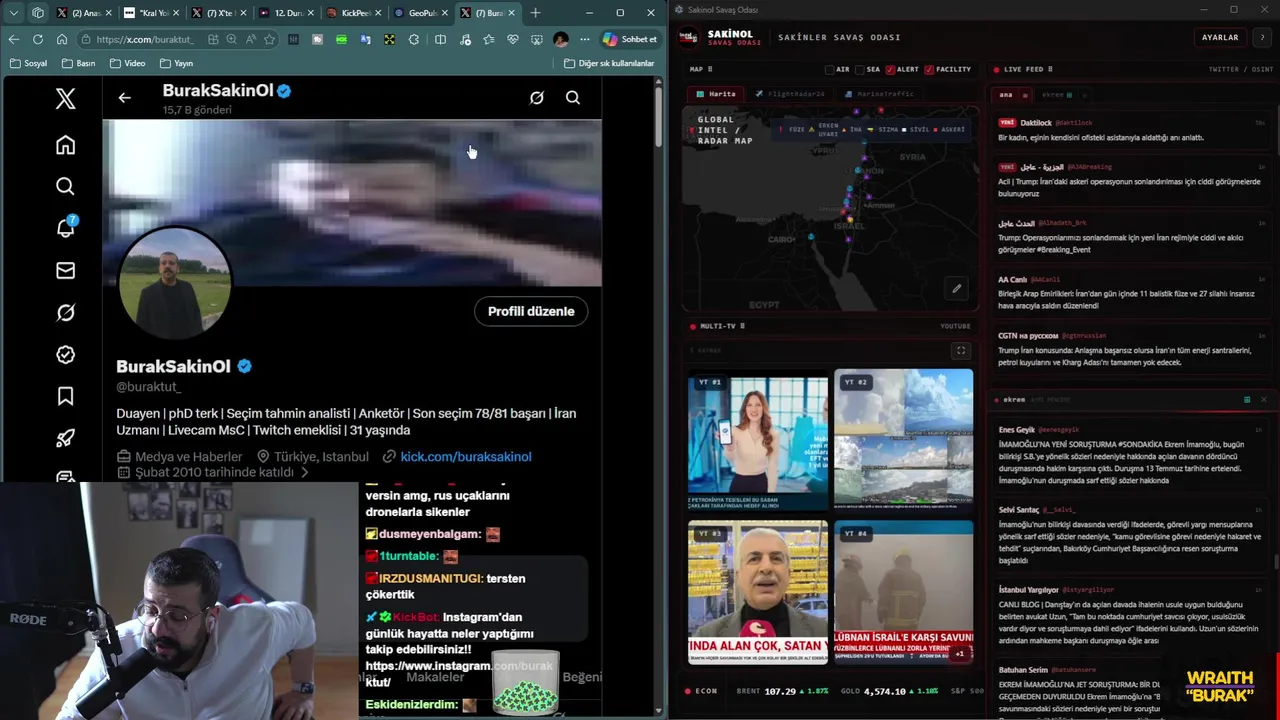Edit the map with the pencil icon

[x=956, y=289]
